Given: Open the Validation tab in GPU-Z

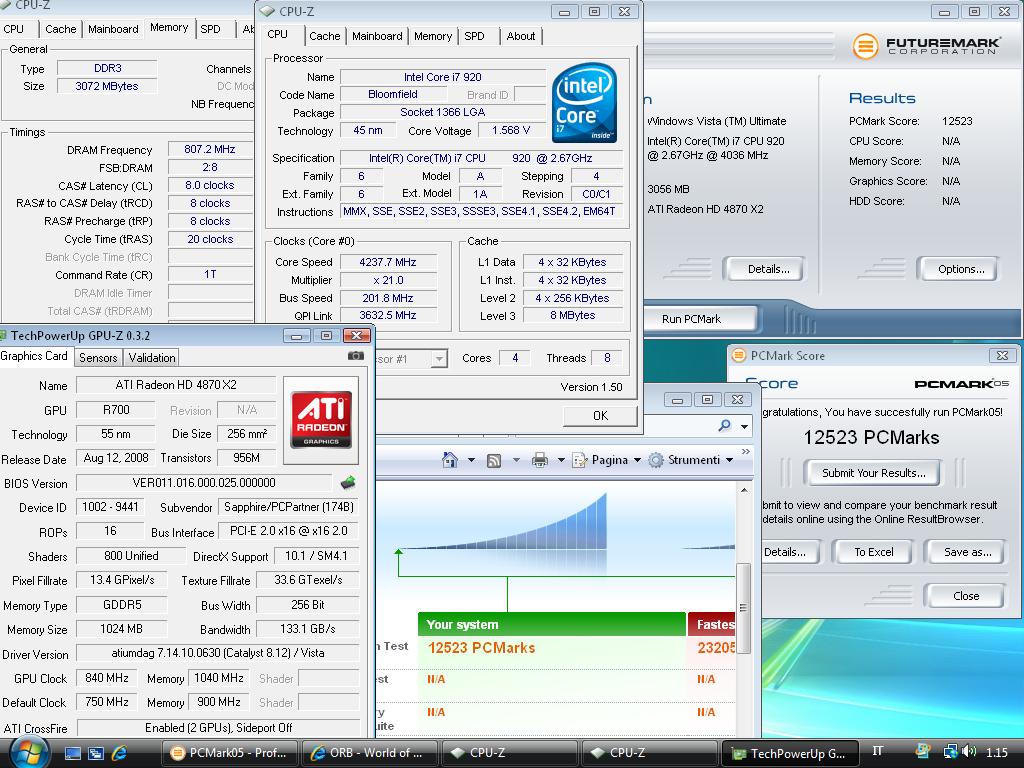Looking at the screenshot, I should point(152,358).
